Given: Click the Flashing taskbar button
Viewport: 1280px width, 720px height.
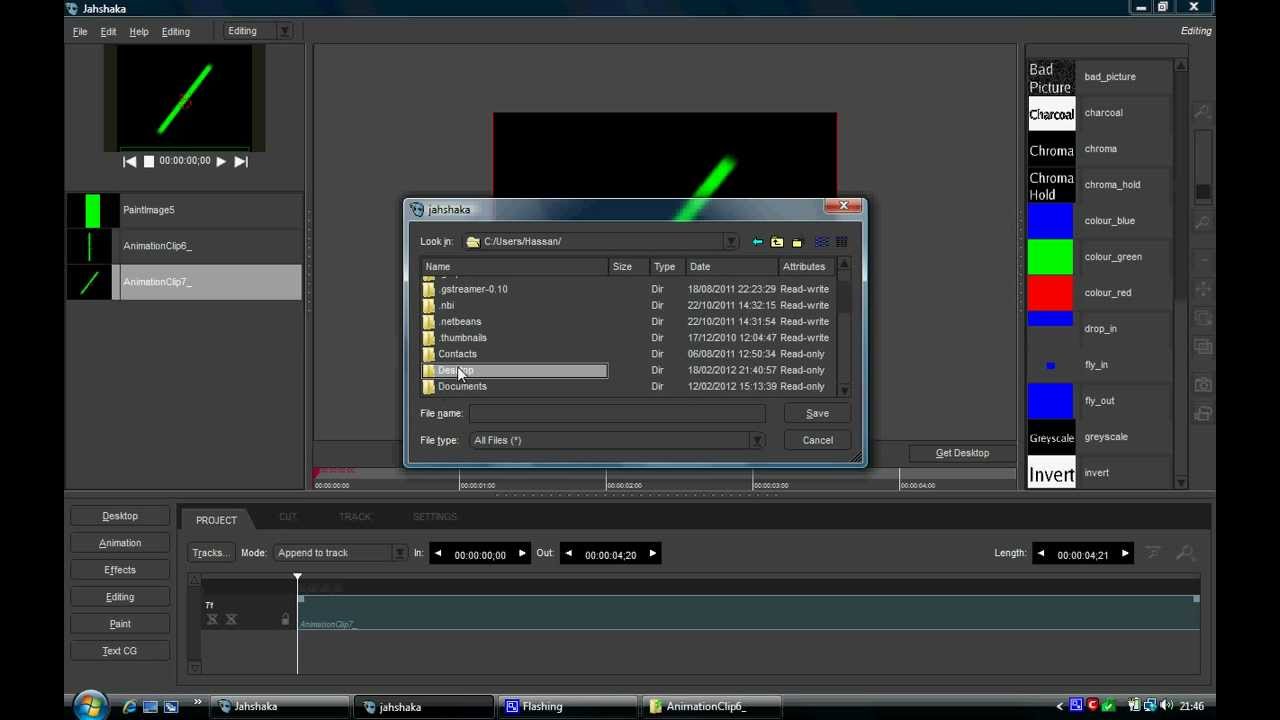Looking at the screenshot, I should [568, 706].
